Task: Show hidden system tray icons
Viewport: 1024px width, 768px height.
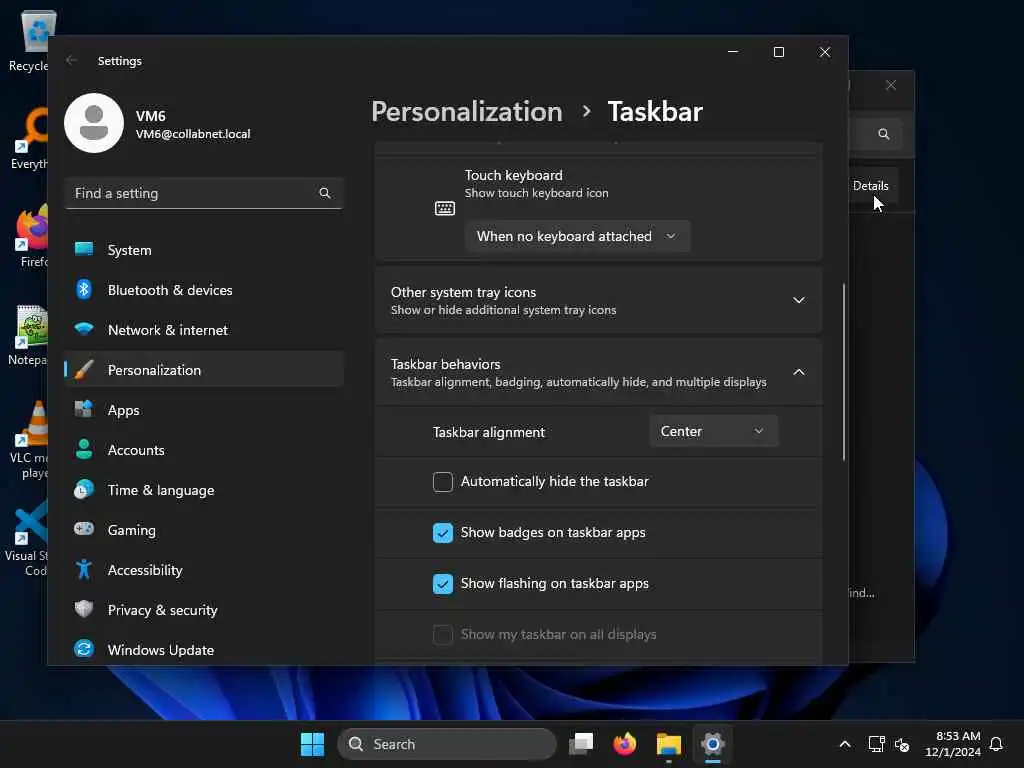Action: 844,744
